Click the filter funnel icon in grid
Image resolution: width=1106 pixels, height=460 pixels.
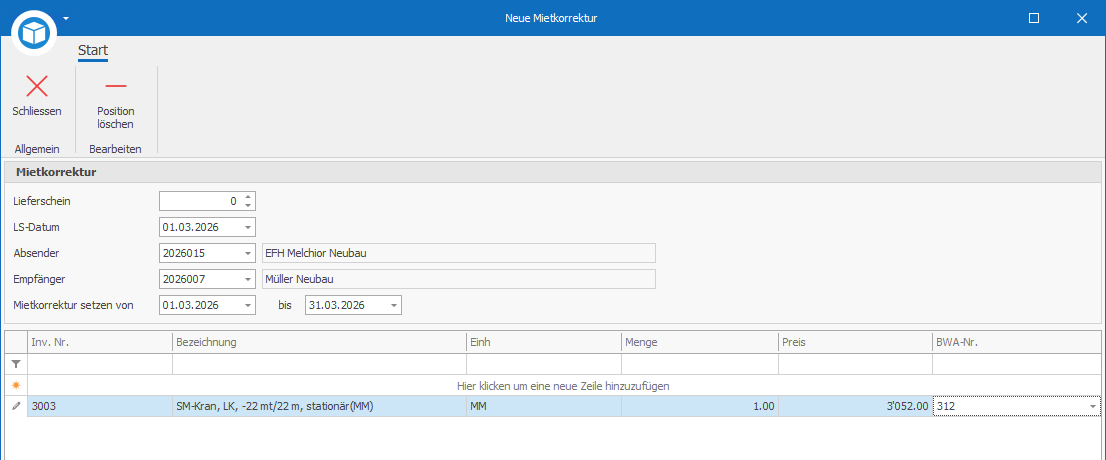point(16,364)
